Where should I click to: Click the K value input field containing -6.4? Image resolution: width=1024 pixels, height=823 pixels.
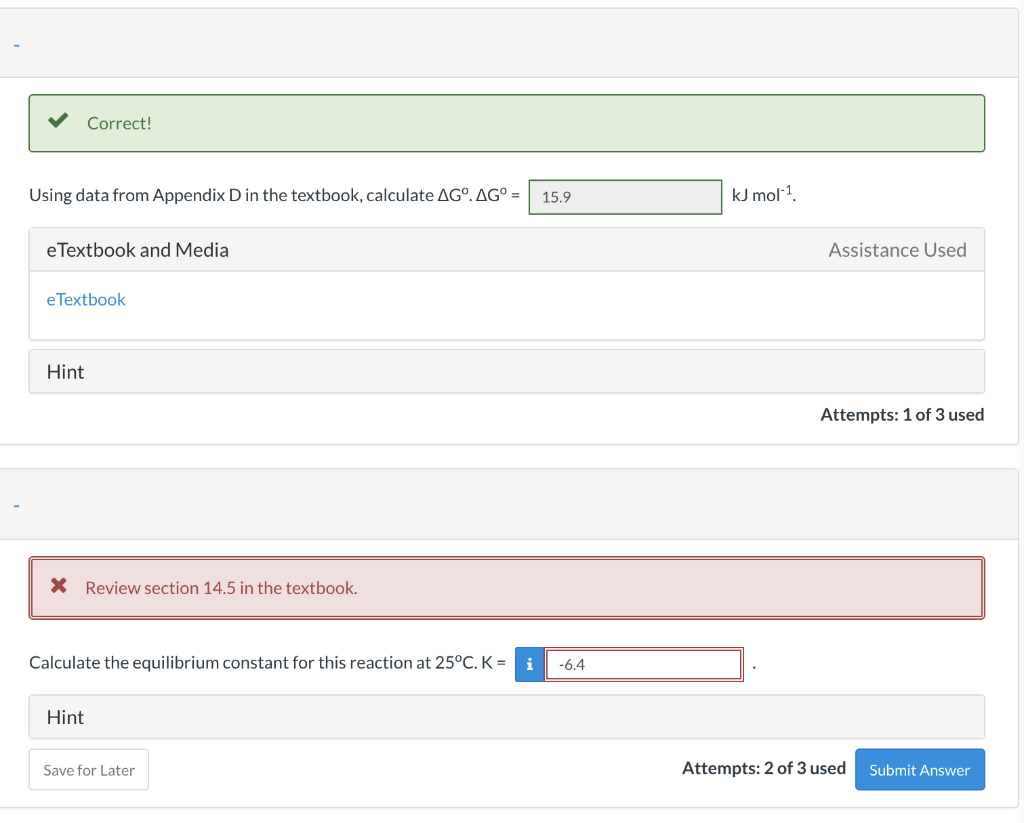[x=644, y=664]
